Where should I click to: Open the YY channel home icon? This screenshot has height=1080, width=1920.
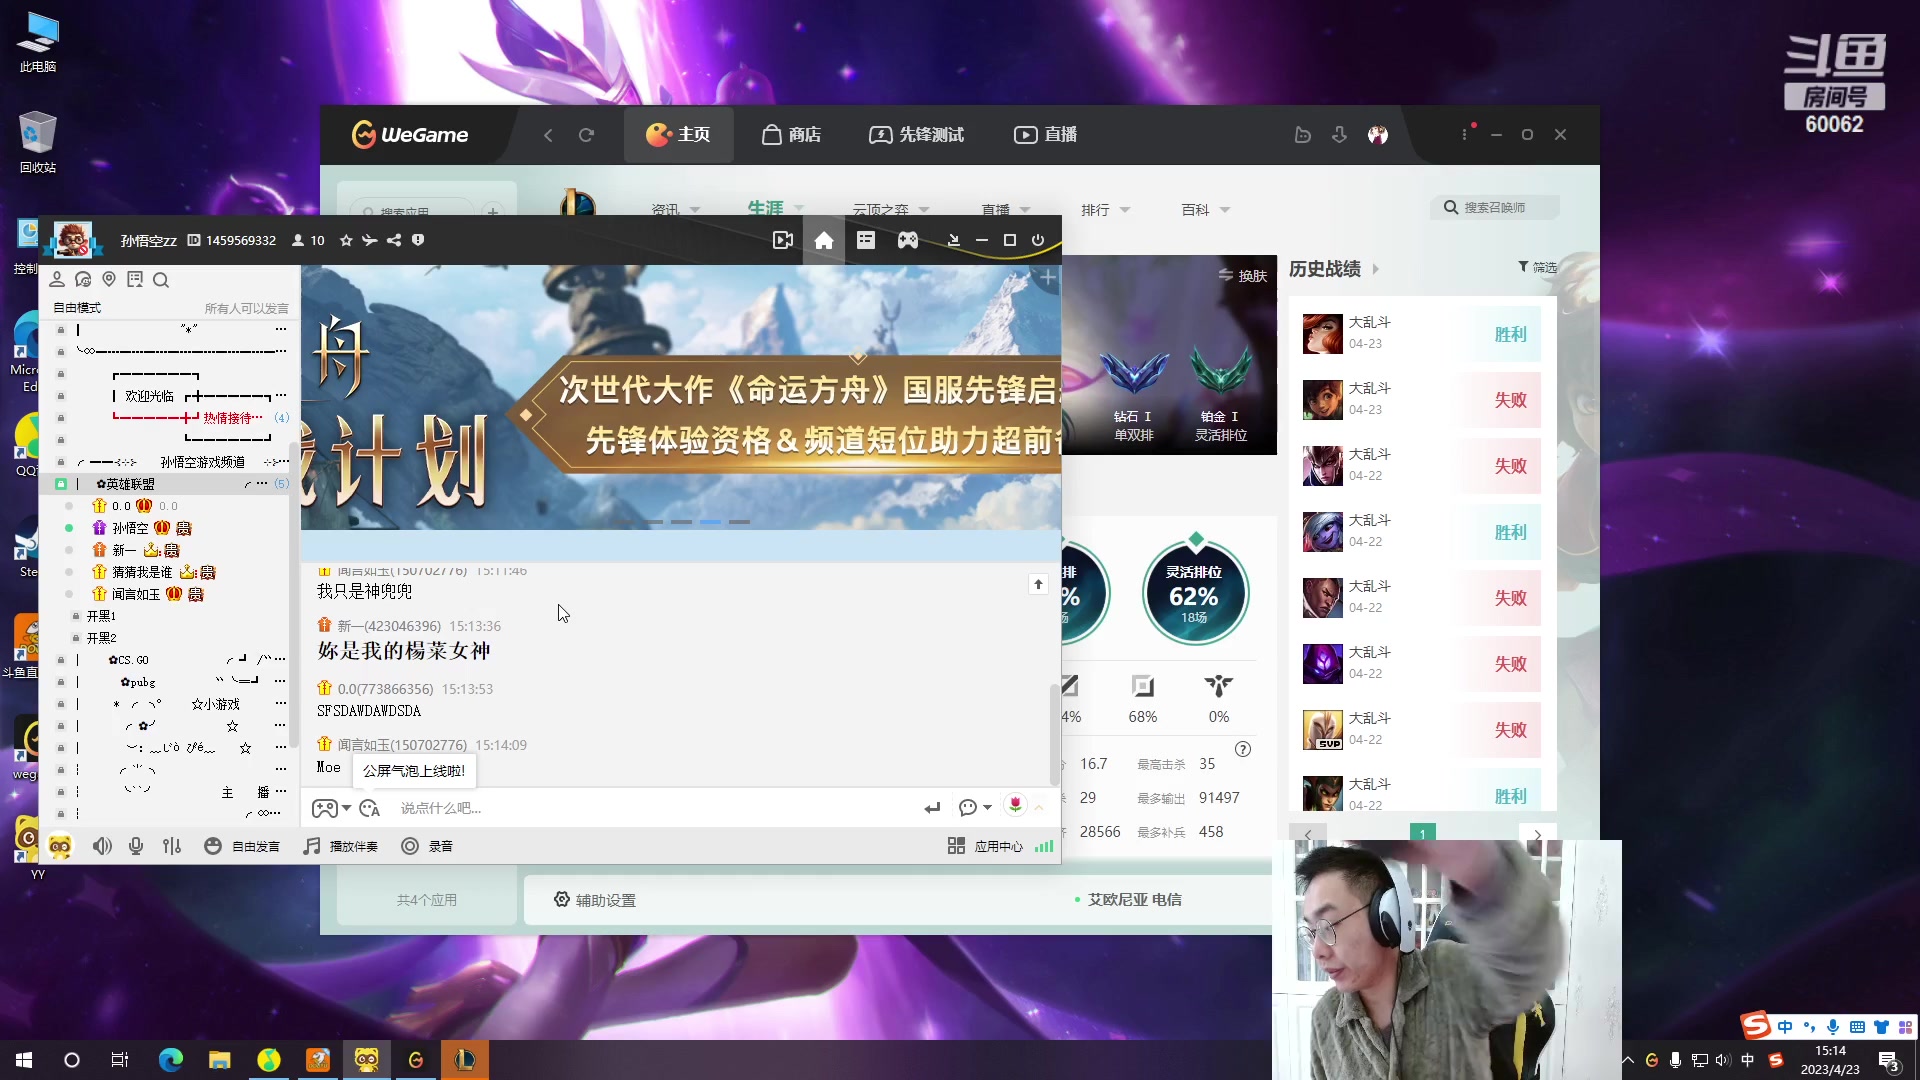[824, 240]
